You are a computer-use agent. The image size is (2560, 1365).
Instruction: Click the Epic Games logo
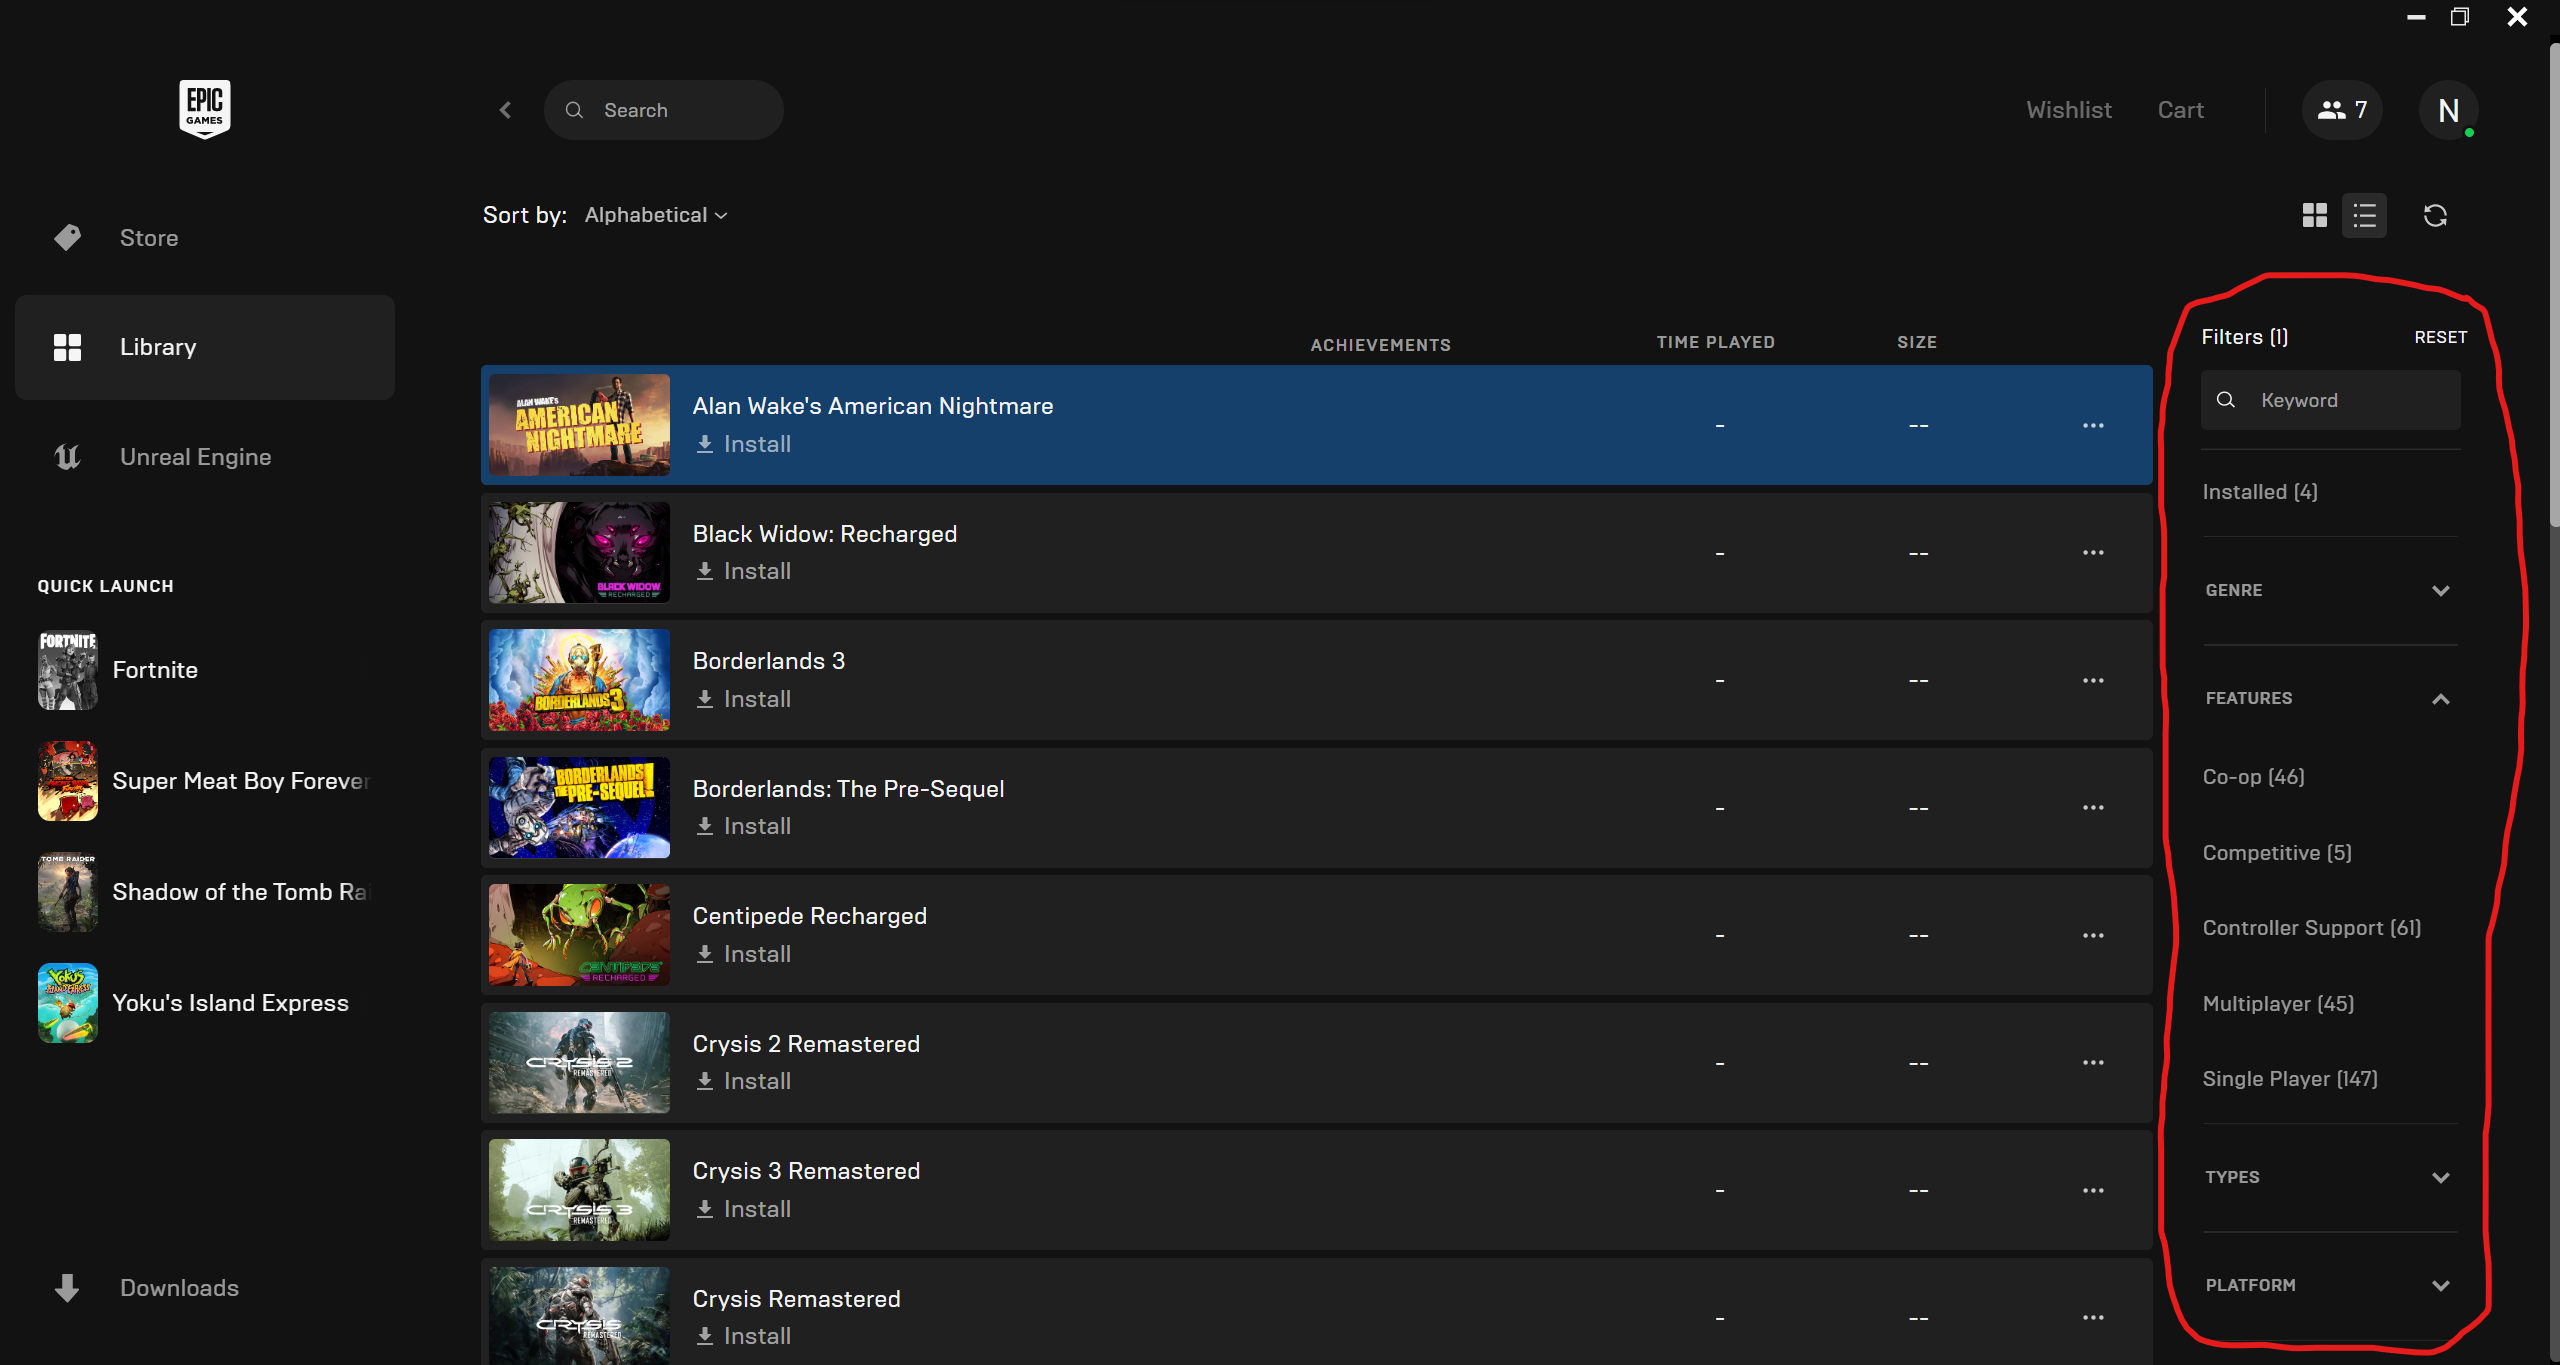click(x=205, y=108)
